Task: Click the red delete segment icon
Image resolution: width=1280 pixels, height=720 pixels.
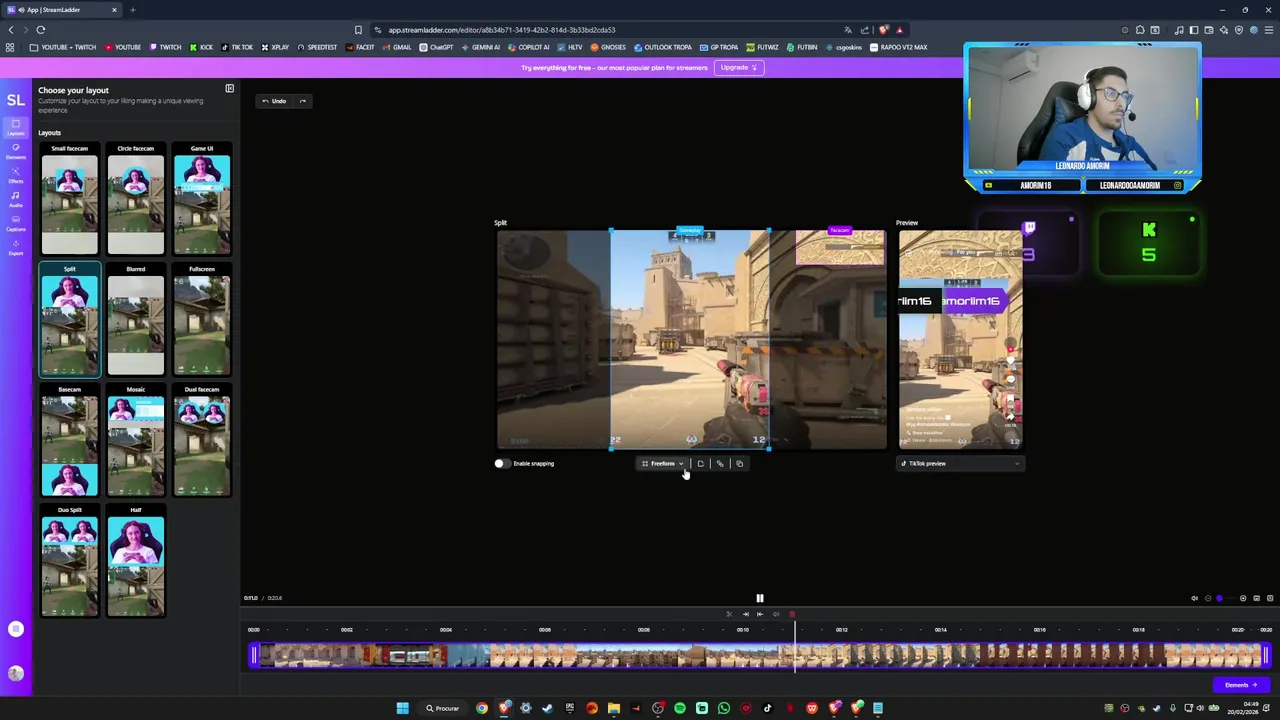Action: 792,614
